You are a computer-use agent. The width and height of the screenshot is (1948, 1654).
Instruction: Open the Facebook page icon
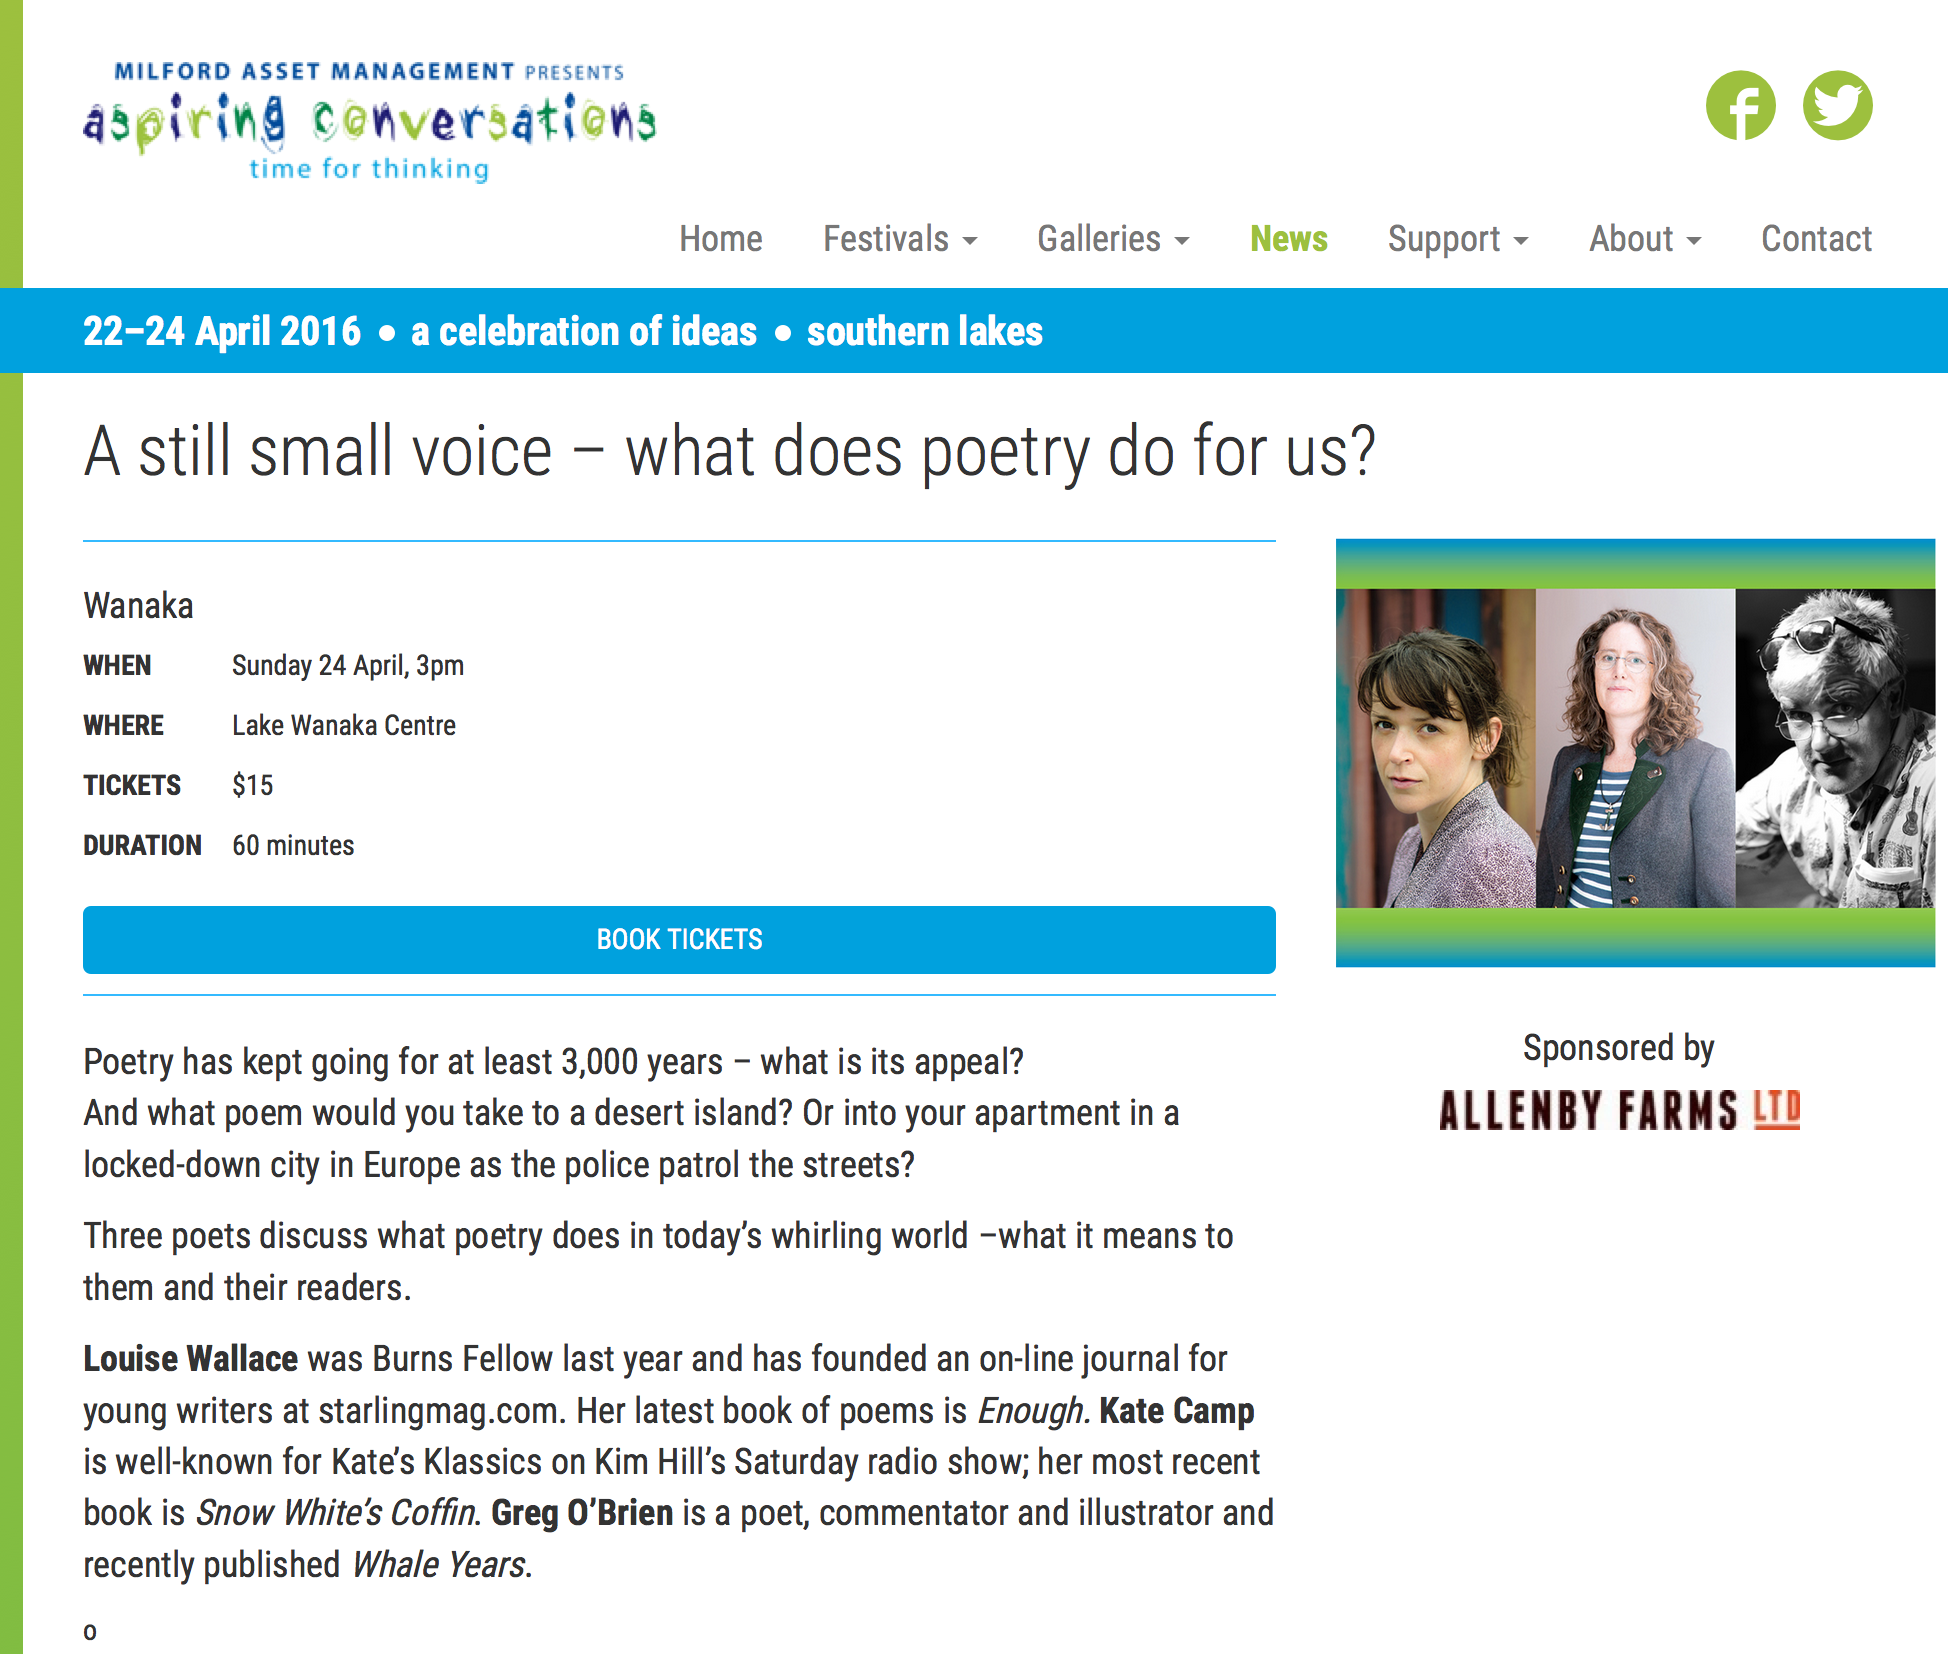1740,105
